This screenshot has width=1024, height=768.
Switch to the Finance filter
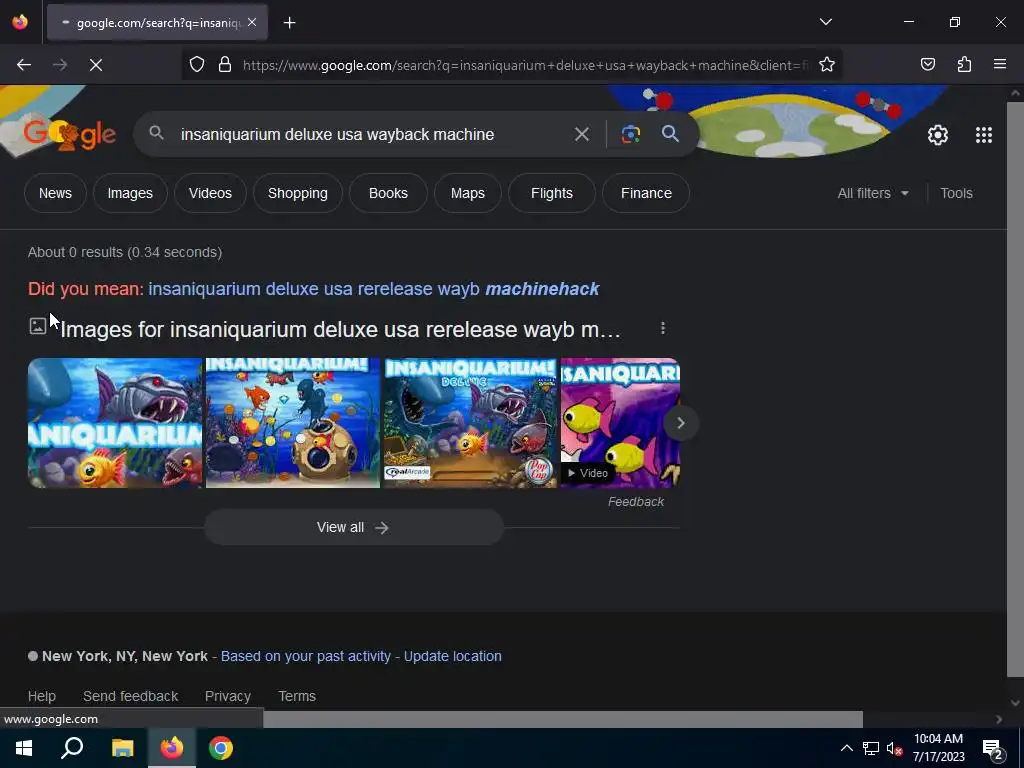[646, 193]
